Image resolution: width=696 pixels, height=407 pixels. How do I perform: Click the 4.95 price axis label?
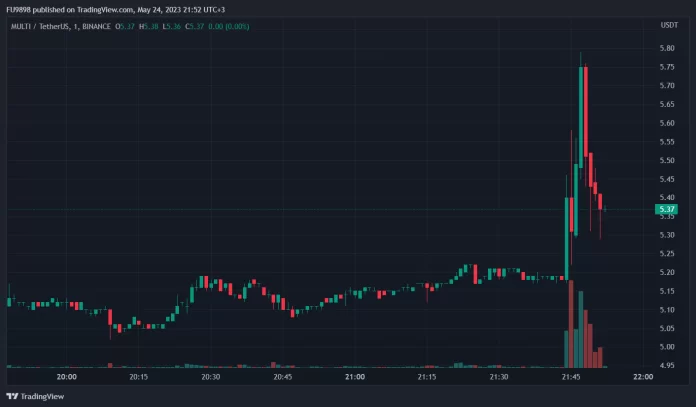point(666,366)
